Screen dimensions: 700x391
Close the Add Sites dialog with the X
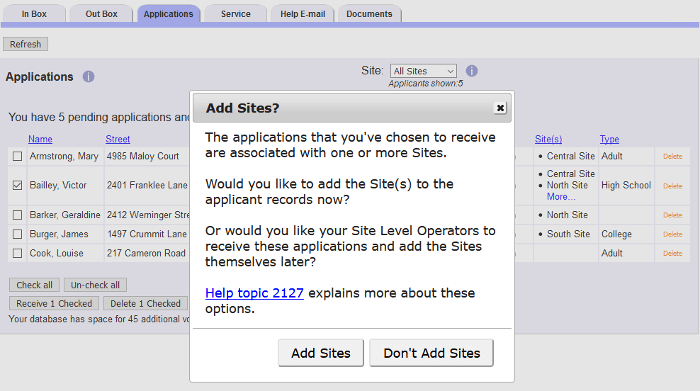(500, 108)
